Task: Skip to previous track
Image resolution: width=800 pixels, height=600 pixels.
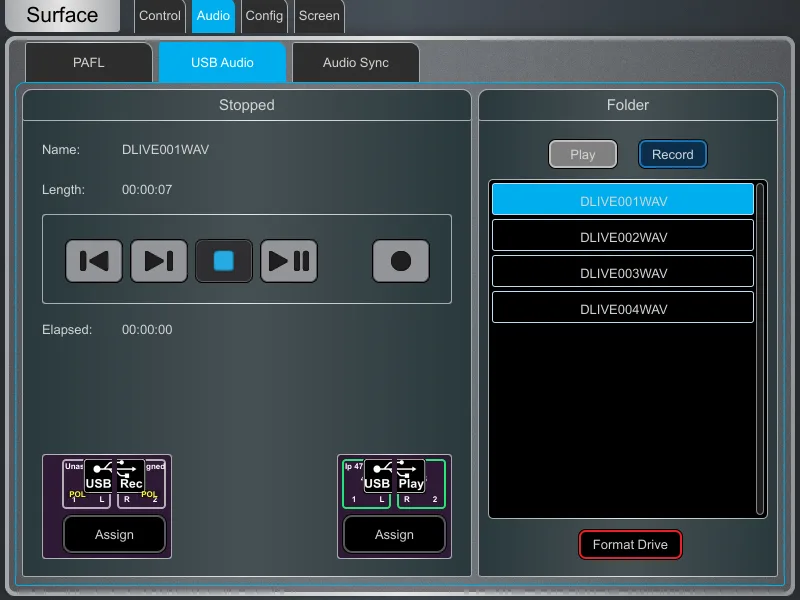Action: pyautogui.click(x=94, y=261)
